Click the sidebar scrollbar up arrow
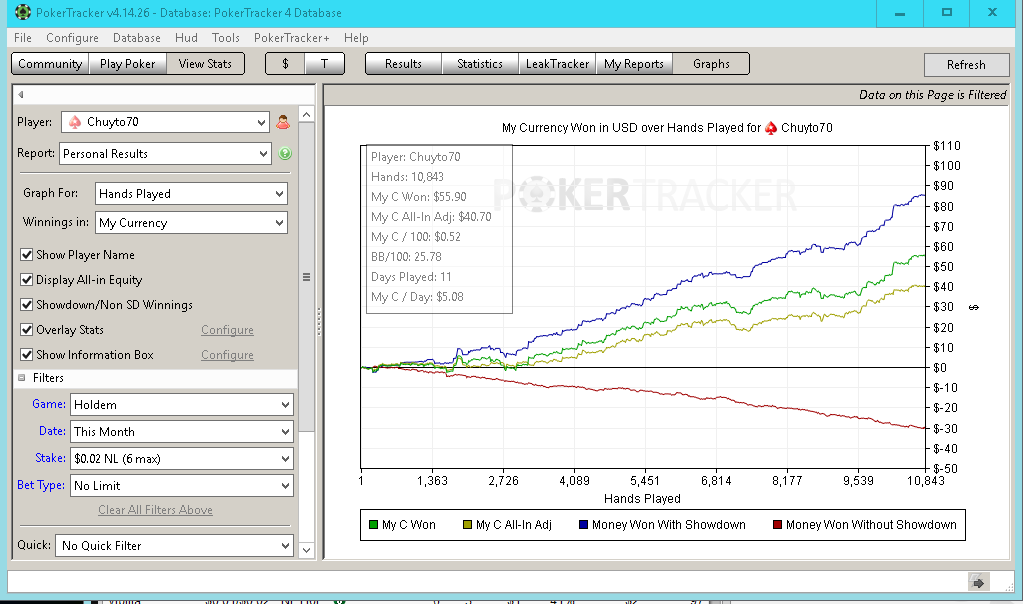The width and height of the screenshot is (1023, 604). tap(307, 114)
